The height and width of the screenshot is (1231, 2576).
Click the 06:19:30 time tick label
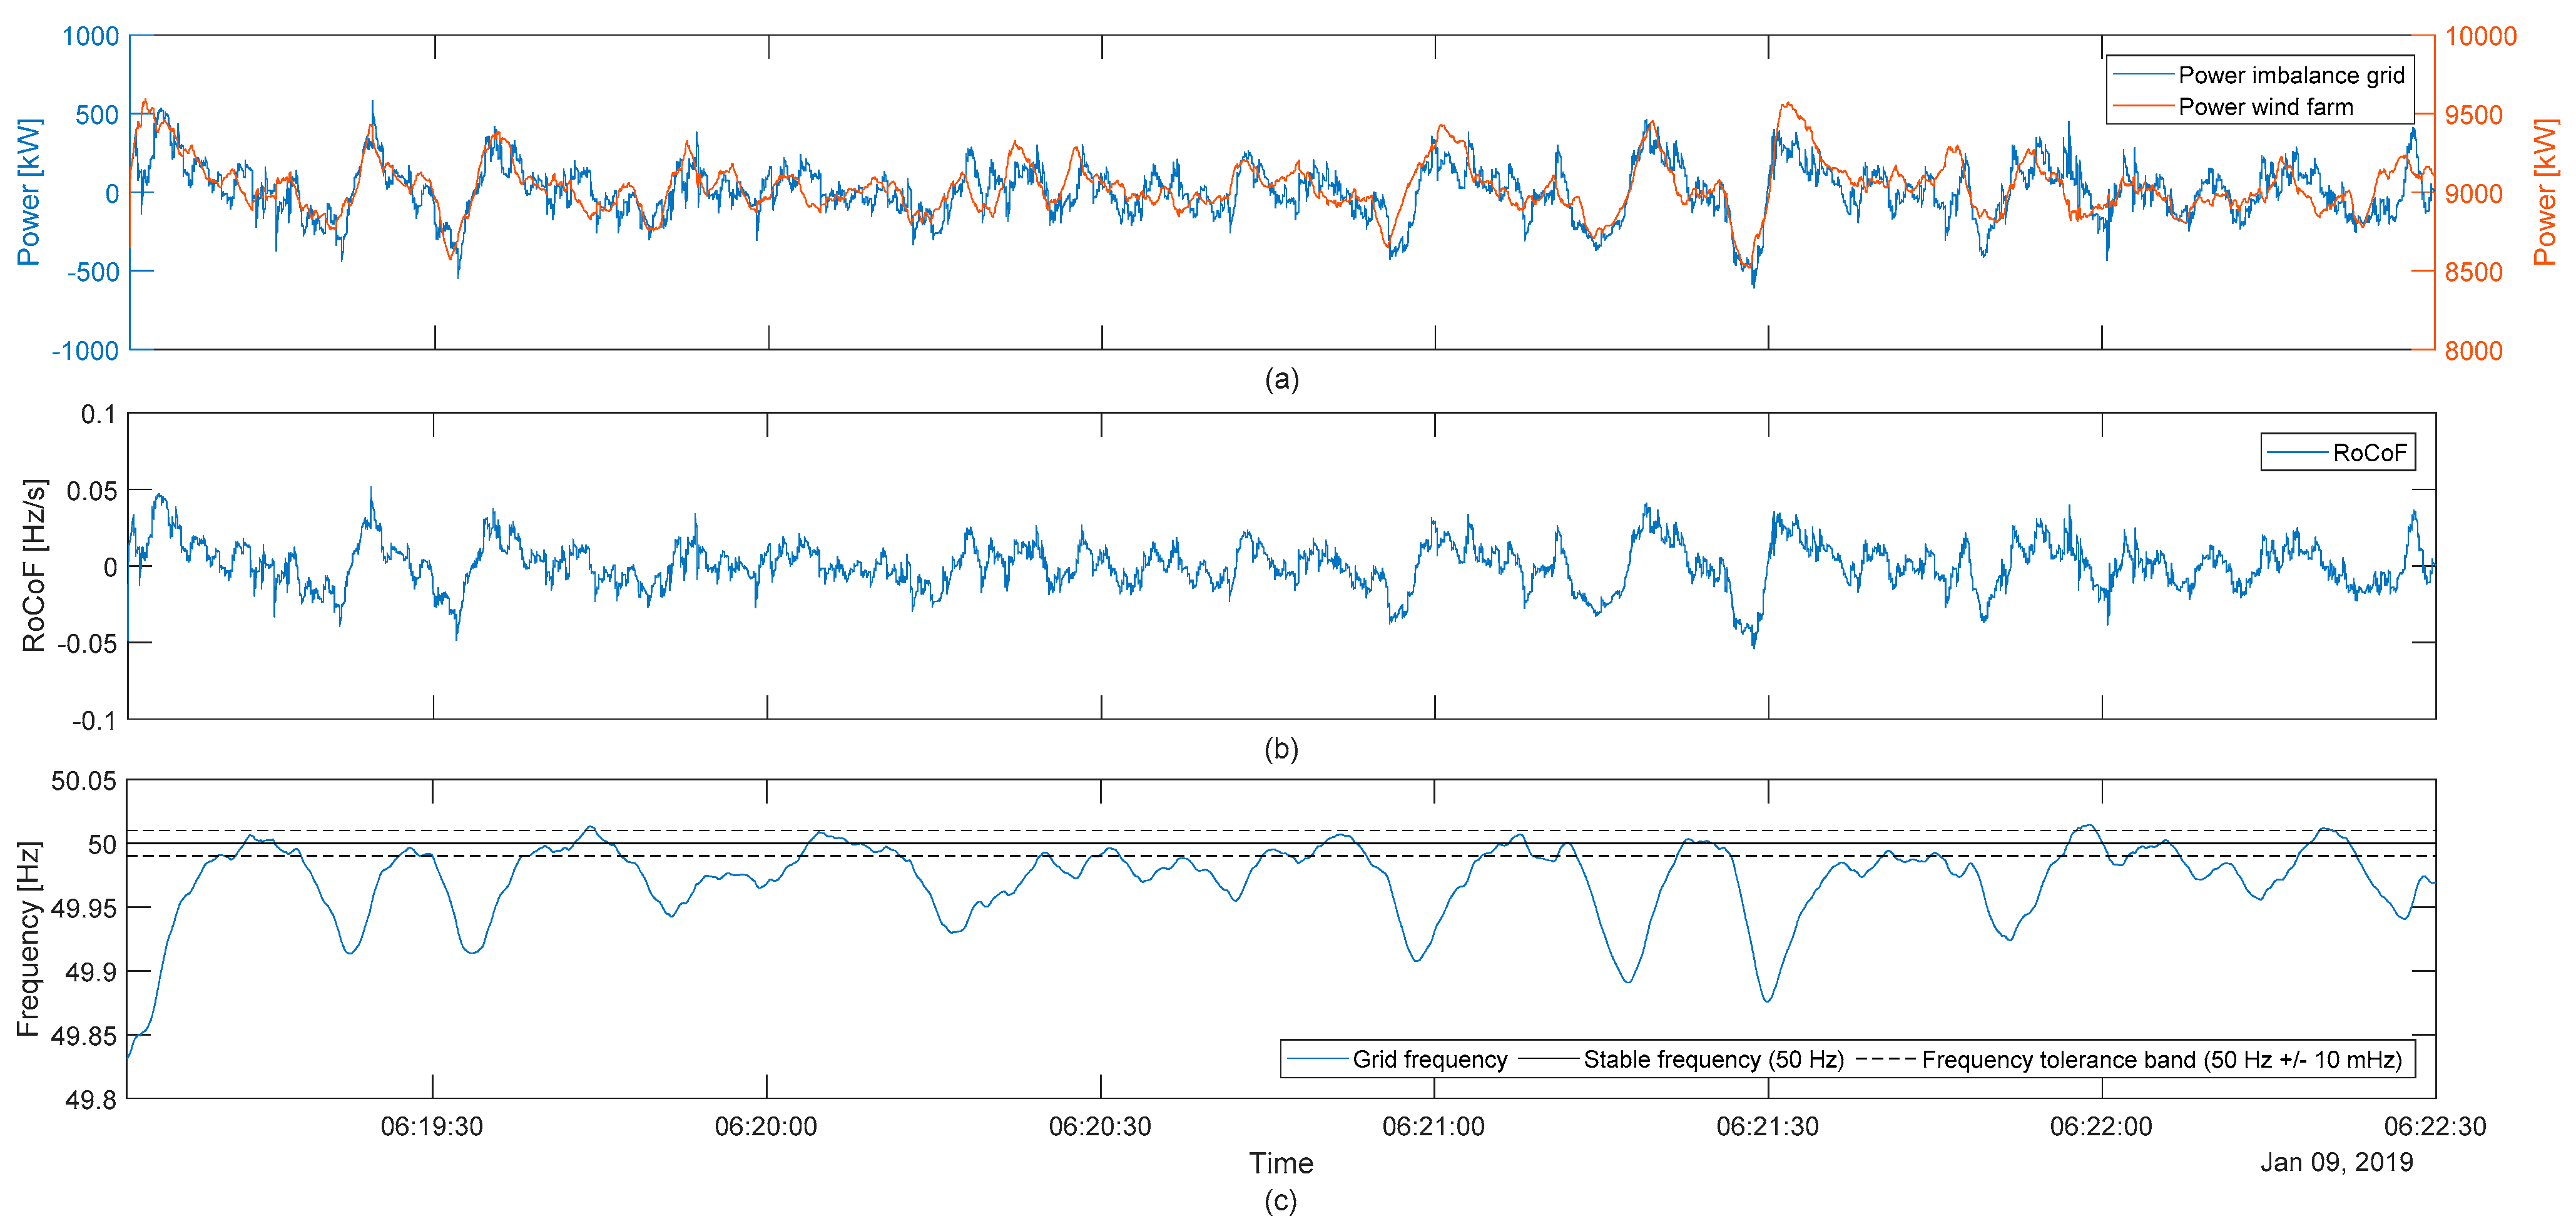pyautogui.click(x=432, y=1127)
